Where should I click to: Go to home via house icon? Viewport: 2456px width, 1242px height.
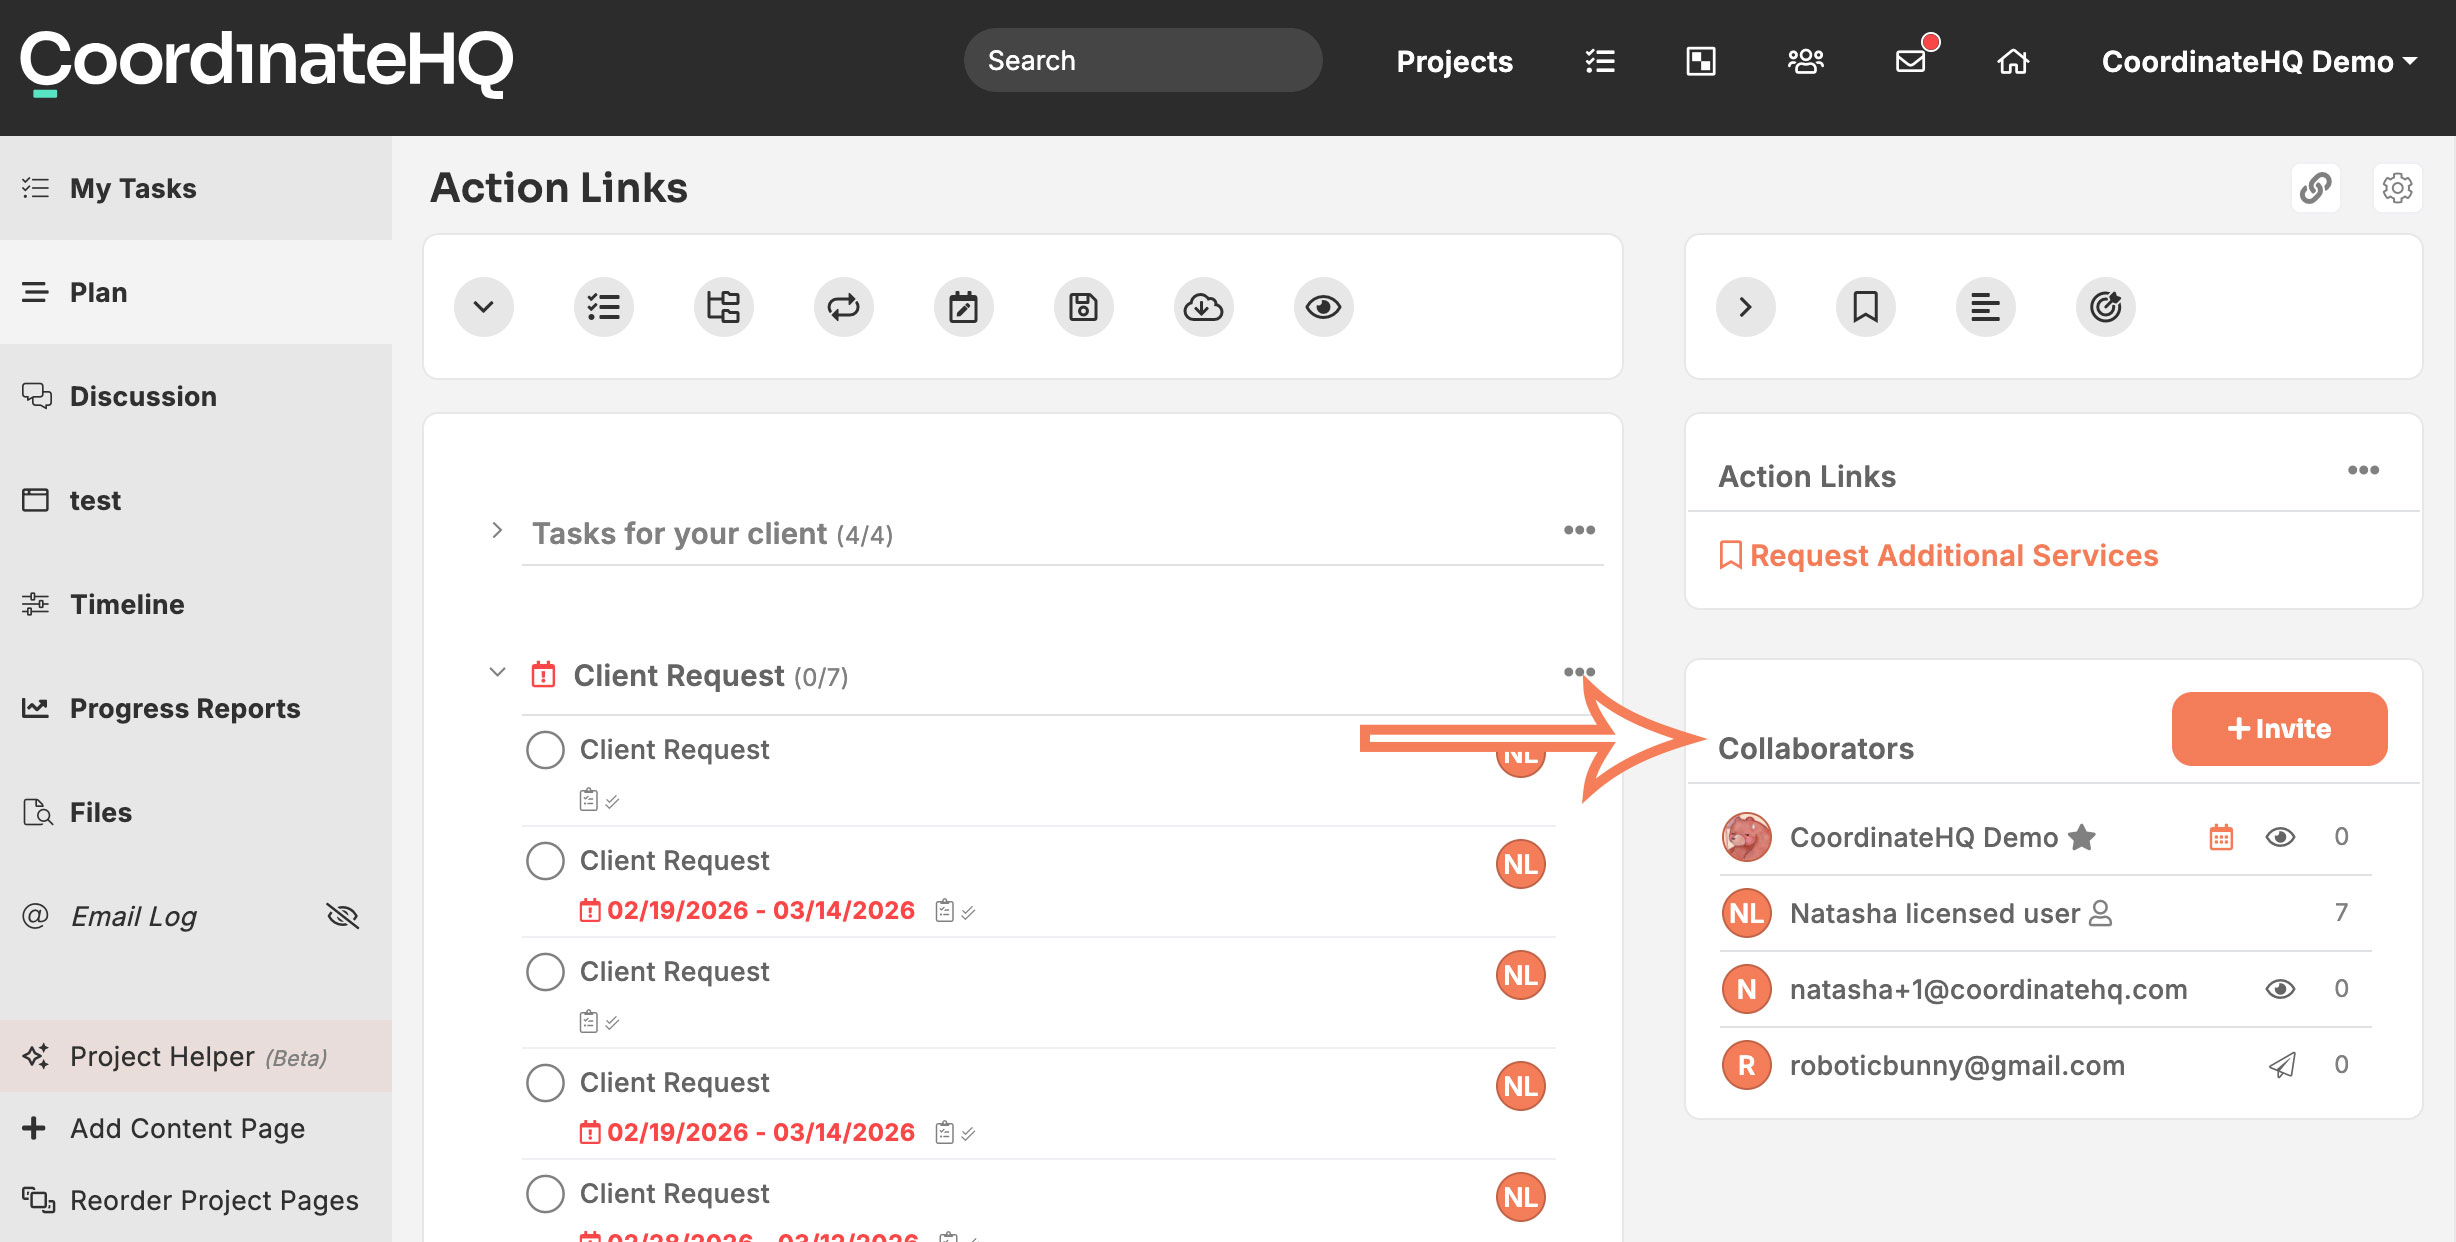point(2013,61)
